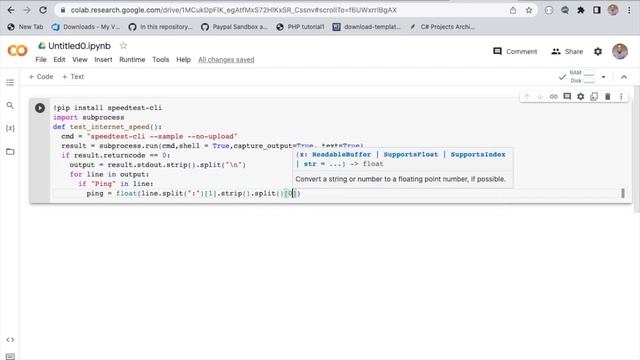Open In this repository bookmark
This screenshot has width=640, height=360.
pos(160,27)
